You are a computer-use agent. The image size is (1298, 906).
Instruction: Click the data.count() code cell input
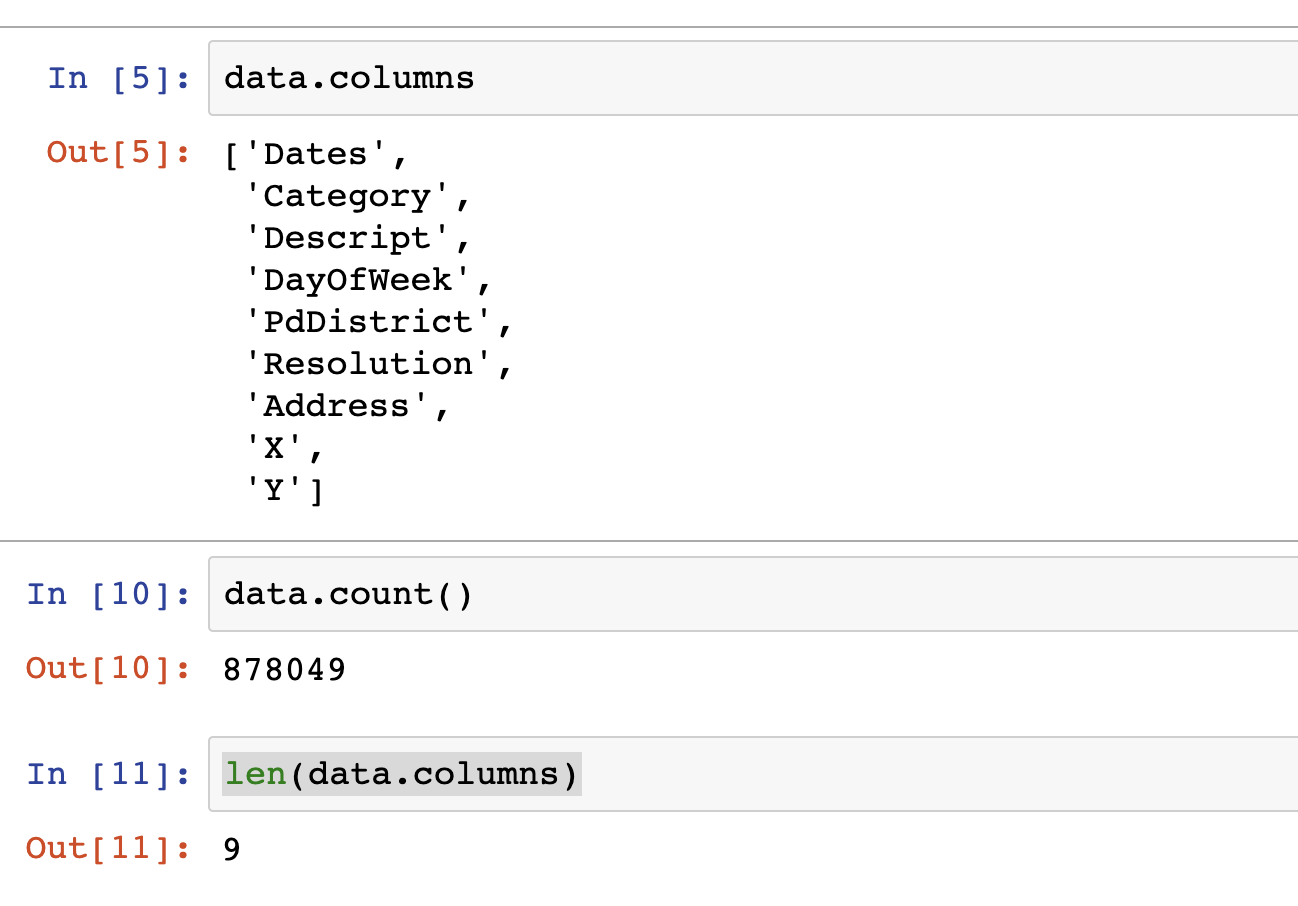point(753,594)
